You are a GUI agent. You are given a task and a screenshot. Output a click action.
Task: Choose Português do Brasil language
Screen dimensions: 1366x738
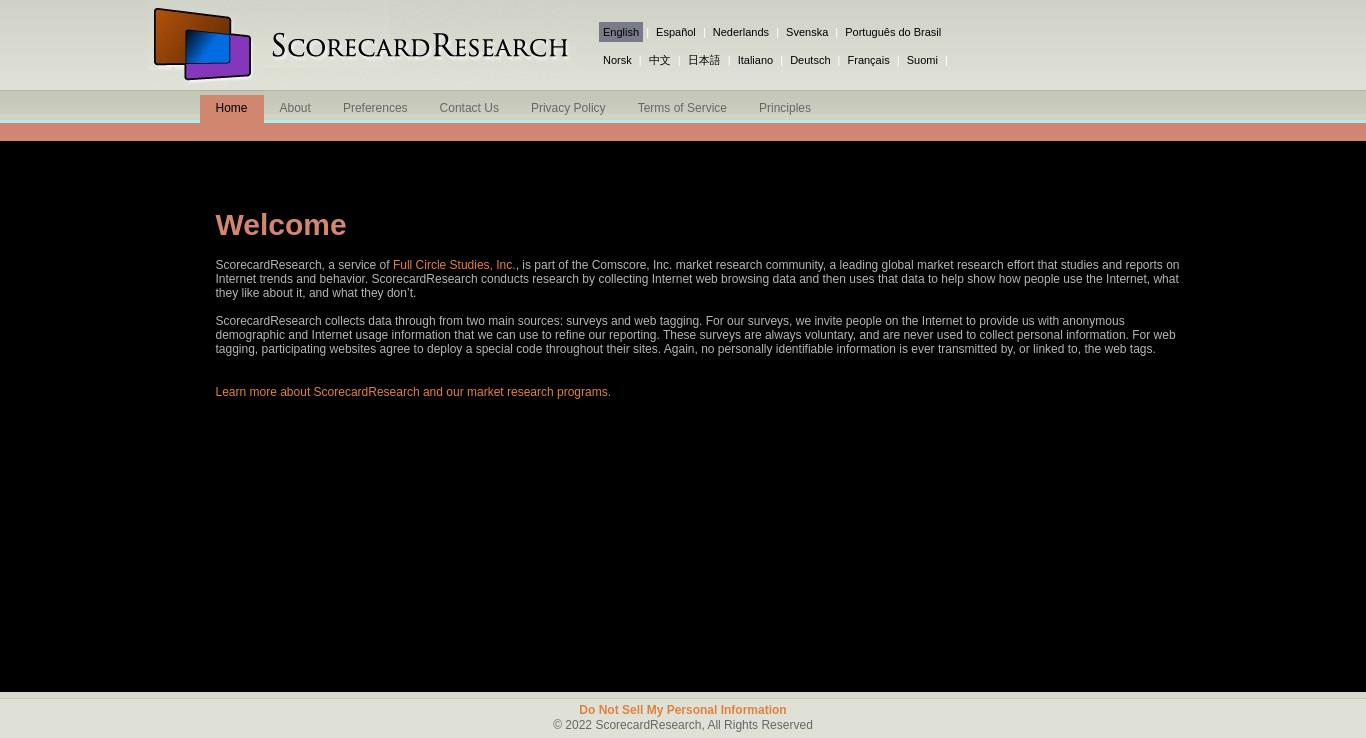(893, 32)
